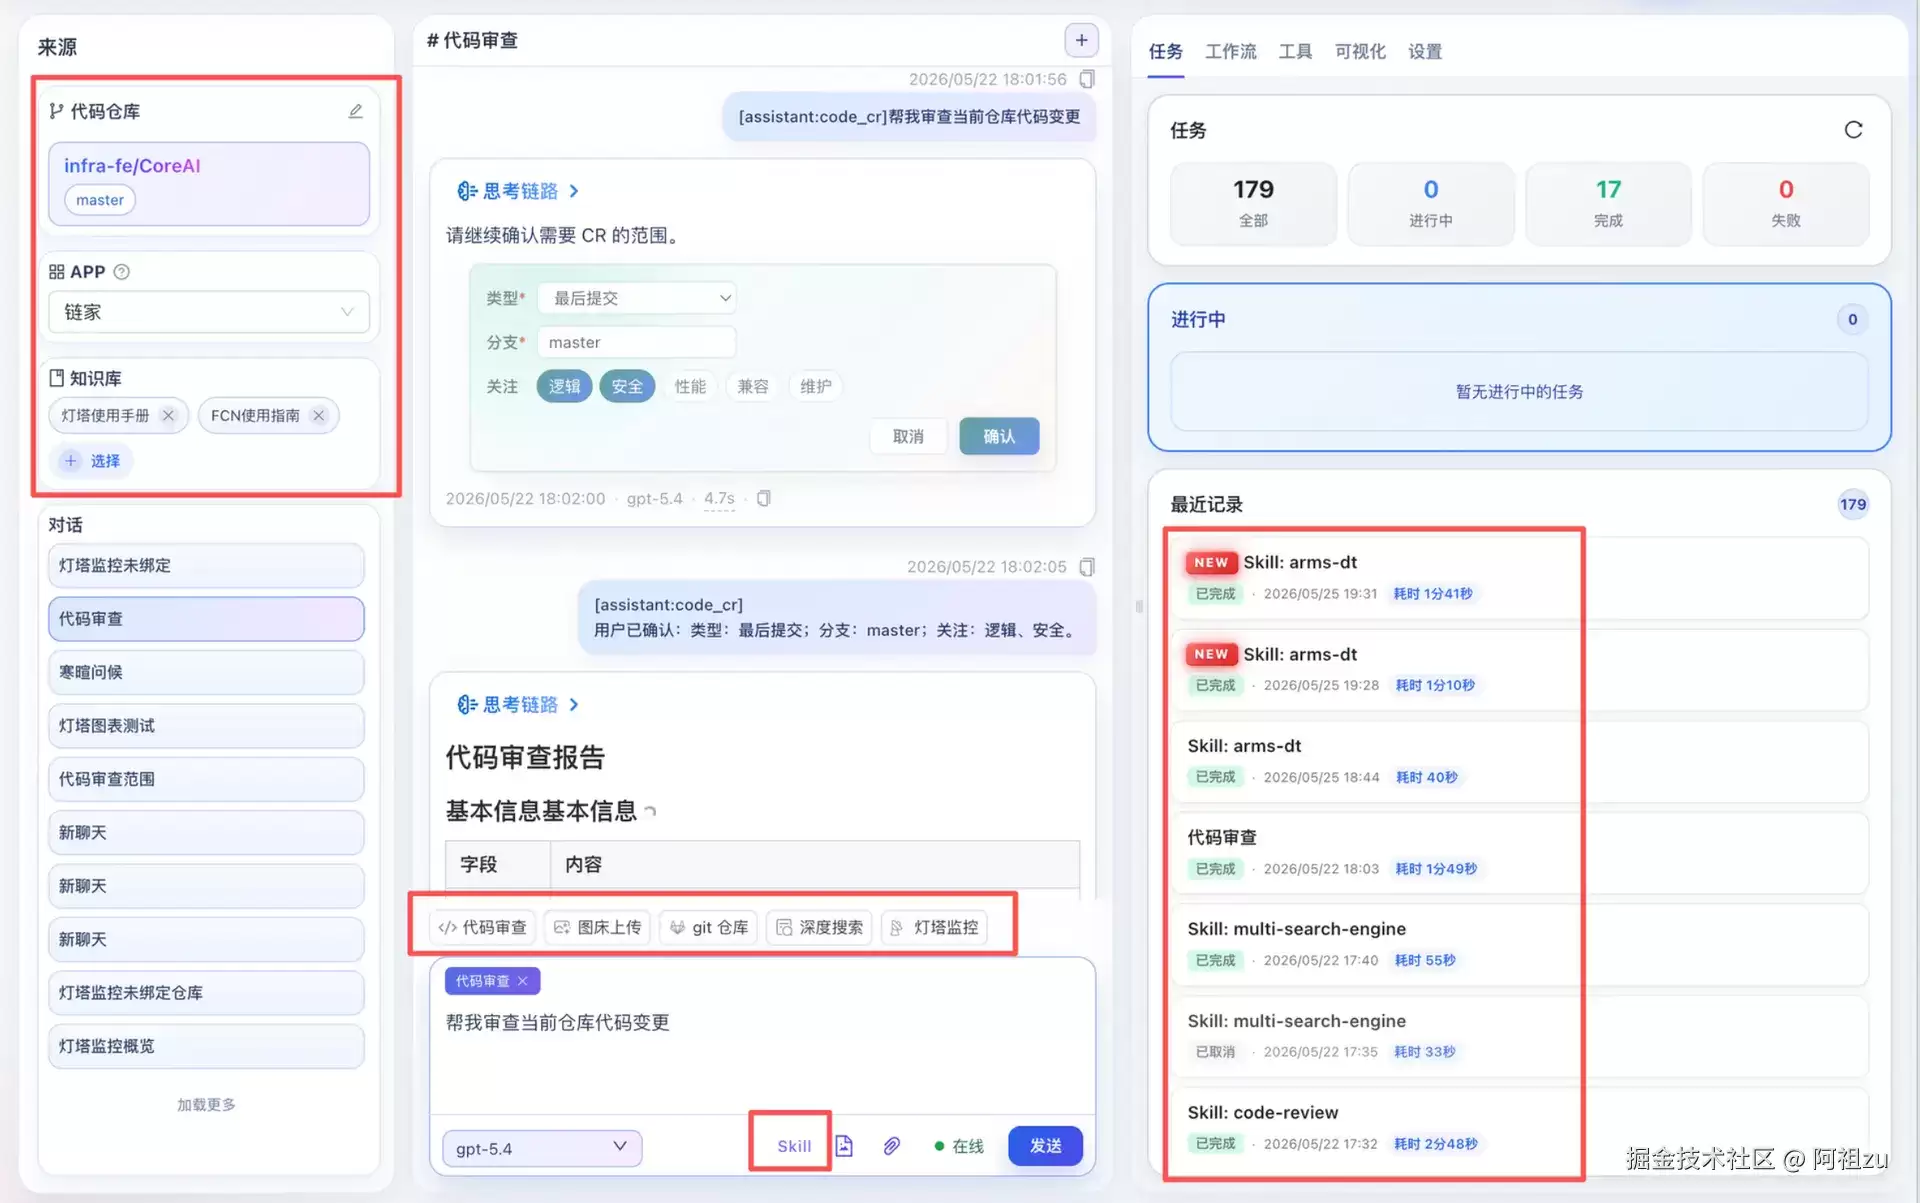Deselect the 逻辑 focus tag
Screen dimensions: 1920x1203
[564, 386]
